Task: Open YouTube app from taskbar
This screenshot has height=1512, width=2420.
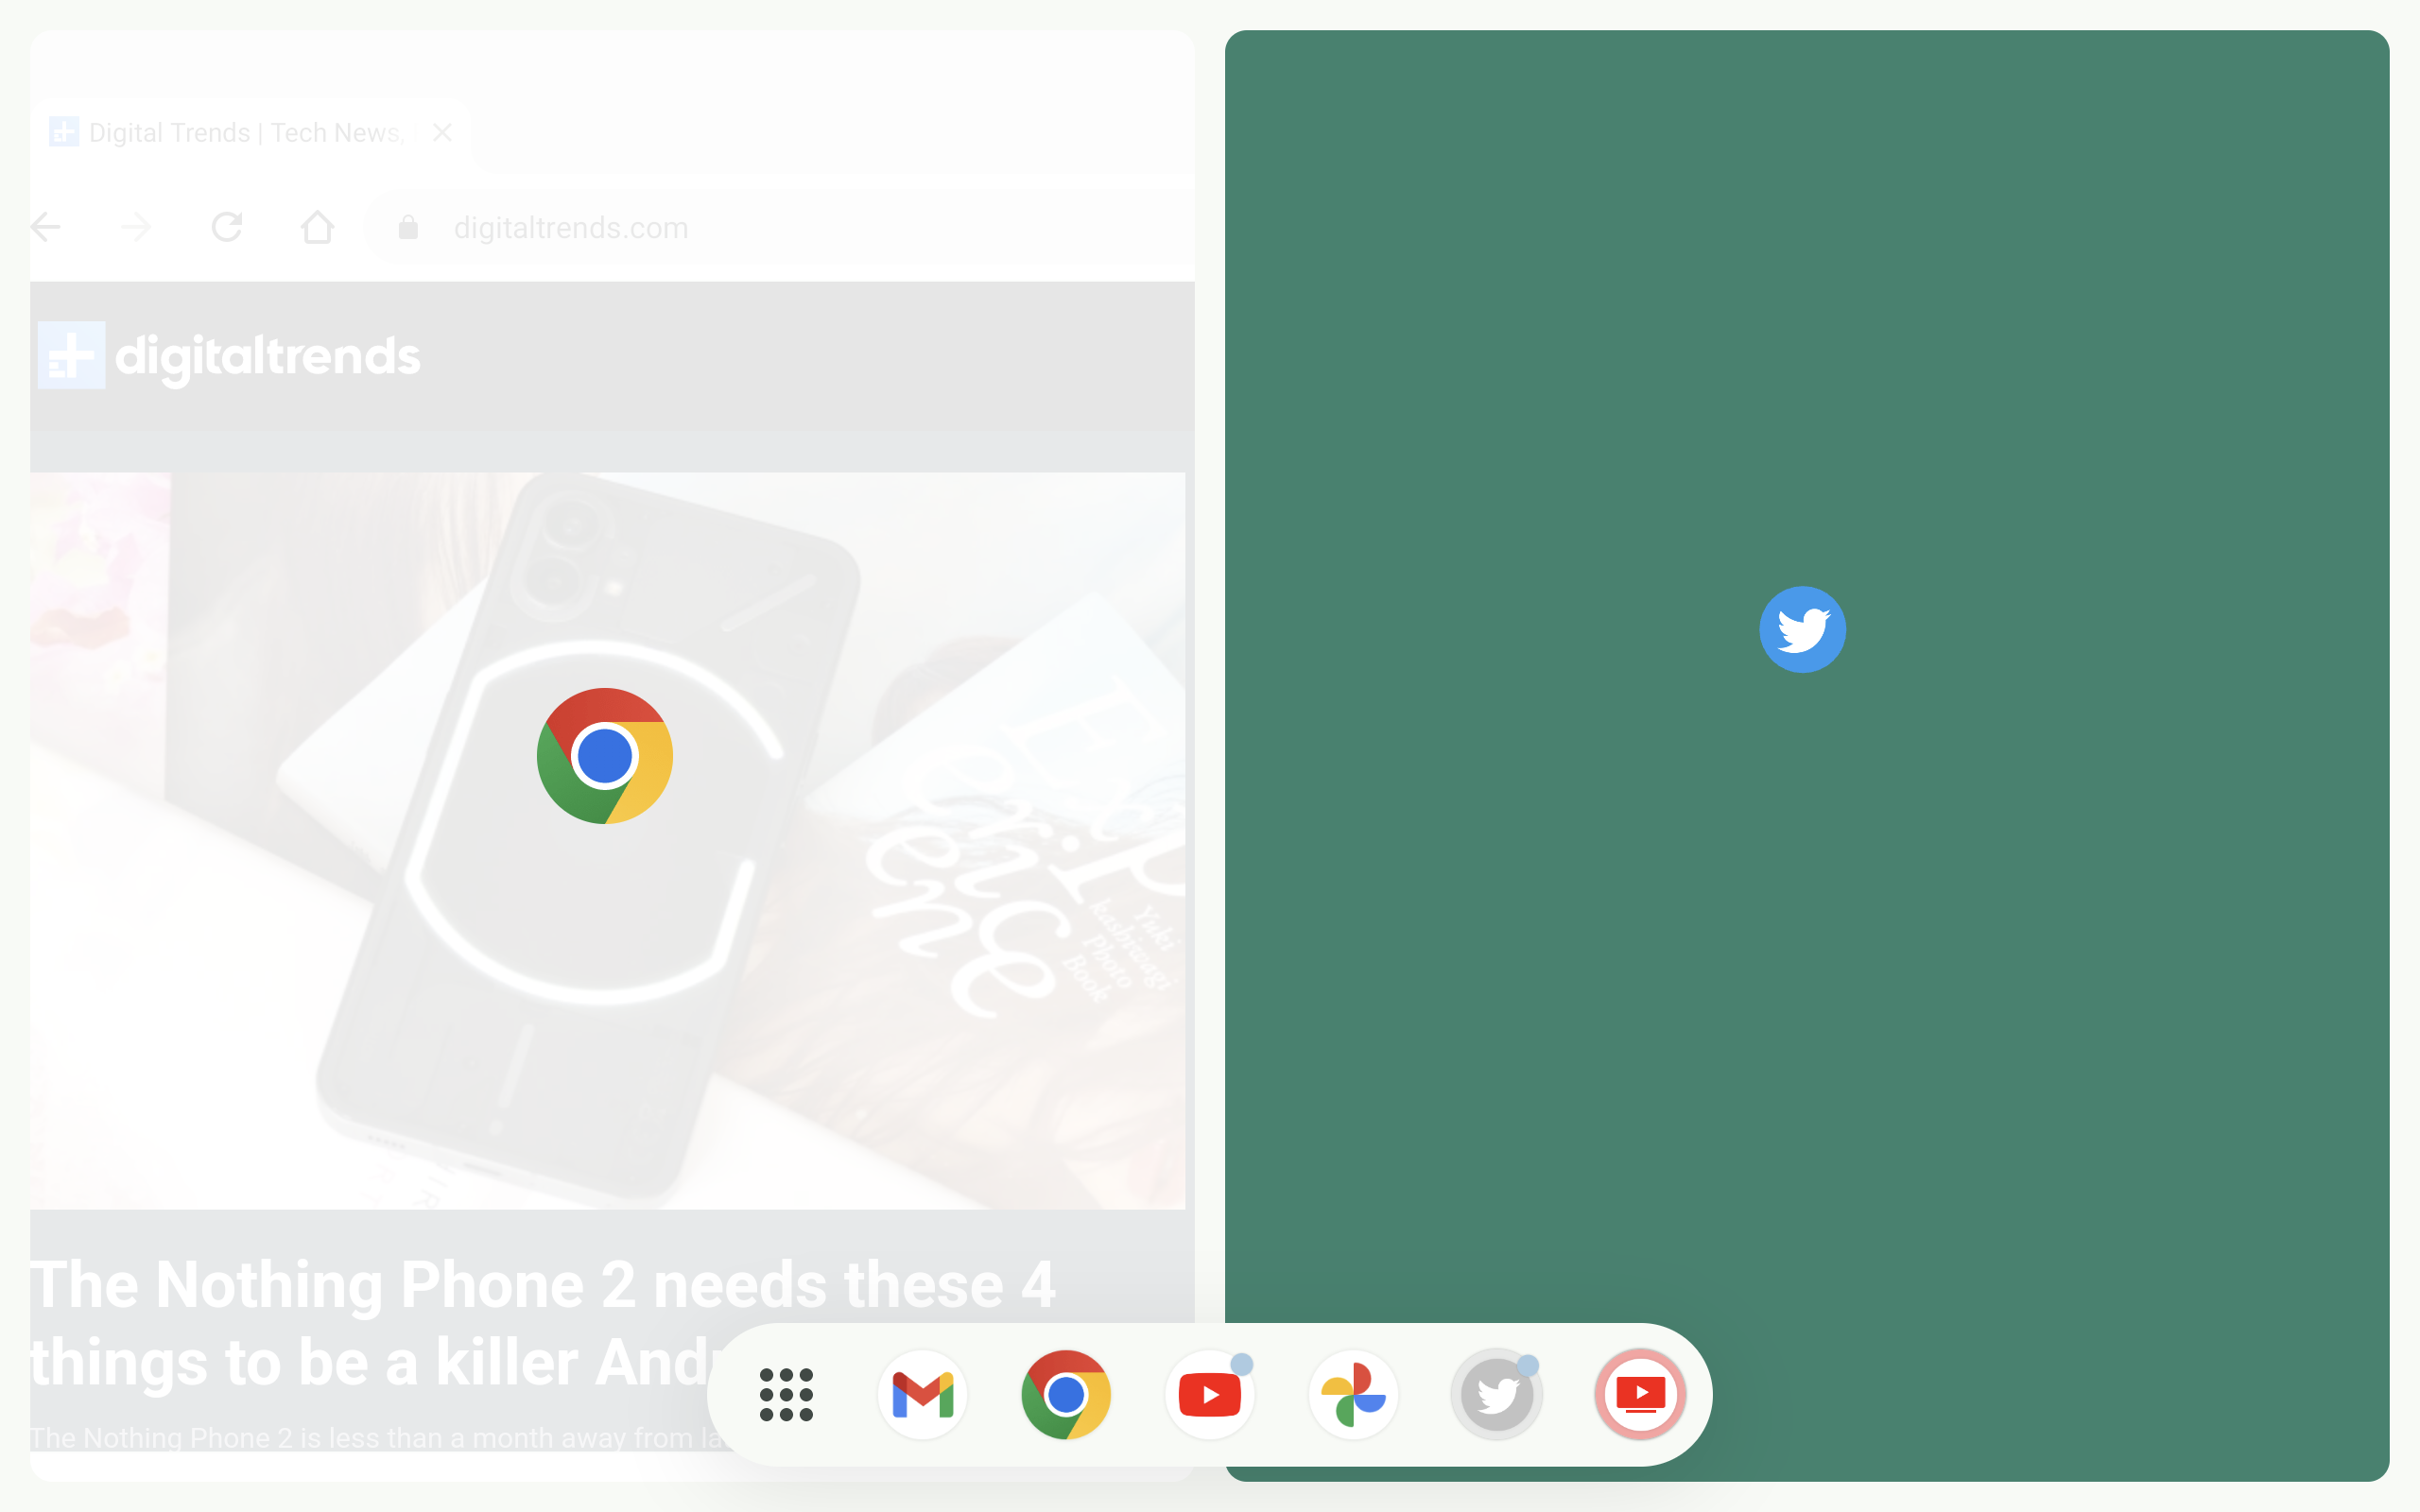Action: [1209, 1394]
